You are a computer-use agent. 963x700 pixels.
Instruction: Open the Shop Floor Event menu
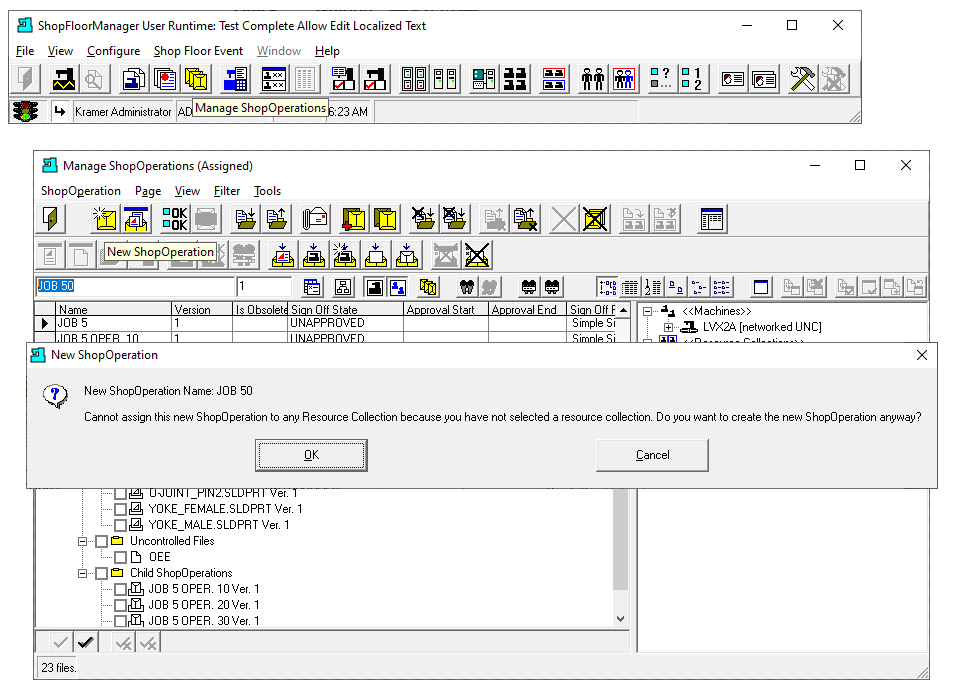click(x=198, y=51)
